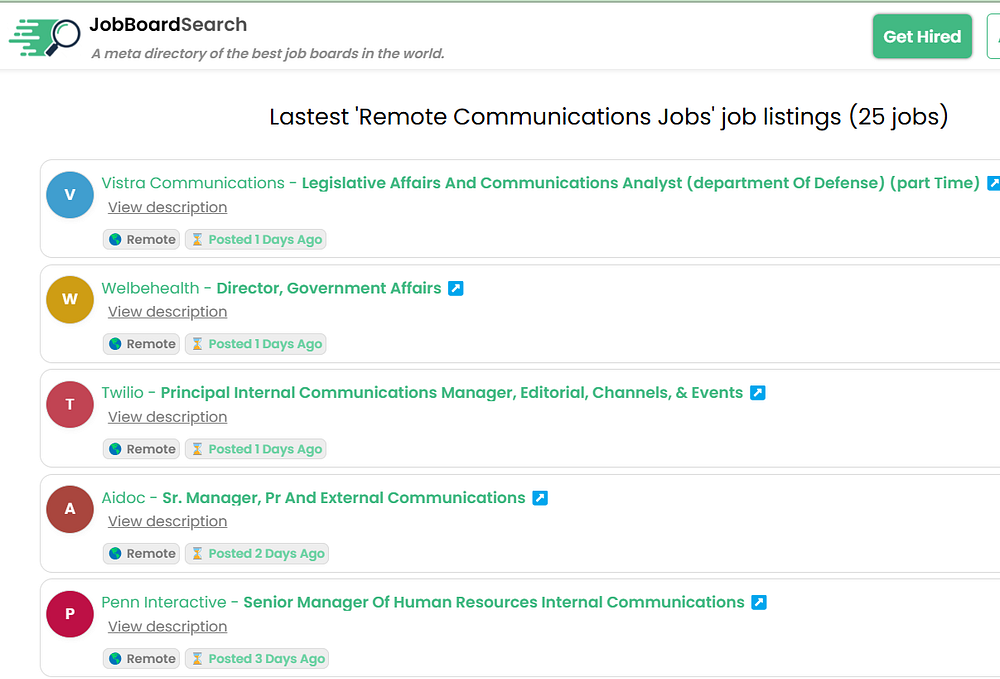Expand View description for Welbehealth job
Viewport: 1000px width, 679px height.
[x=167, y=312]
